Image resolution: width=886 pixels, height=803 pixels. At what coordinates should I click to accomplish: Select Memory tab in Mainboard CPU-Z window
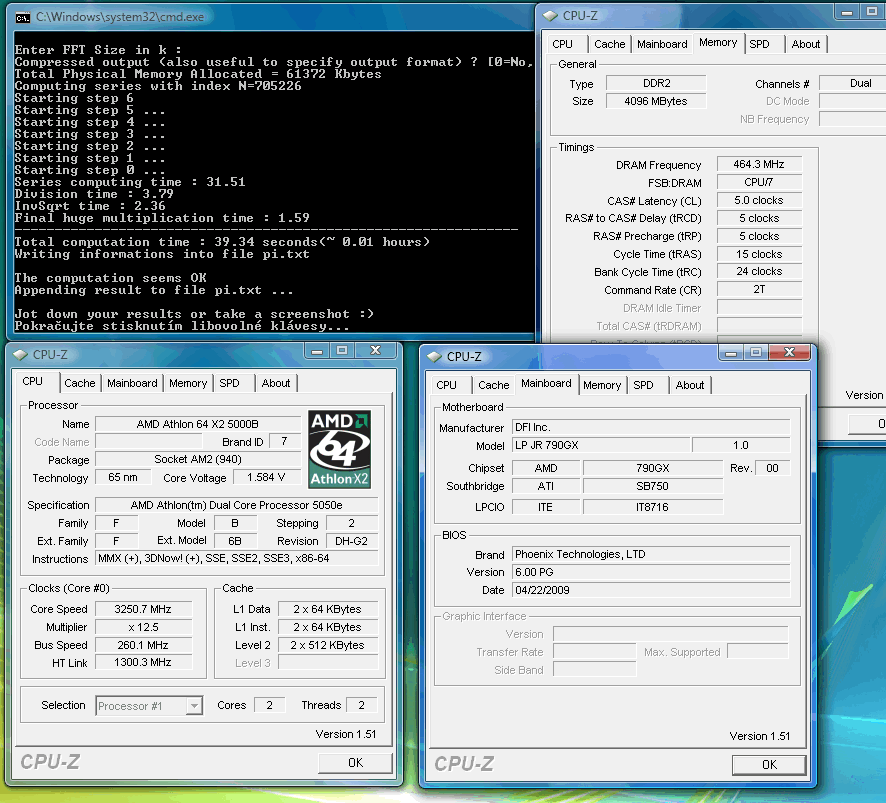click(602, 385)
